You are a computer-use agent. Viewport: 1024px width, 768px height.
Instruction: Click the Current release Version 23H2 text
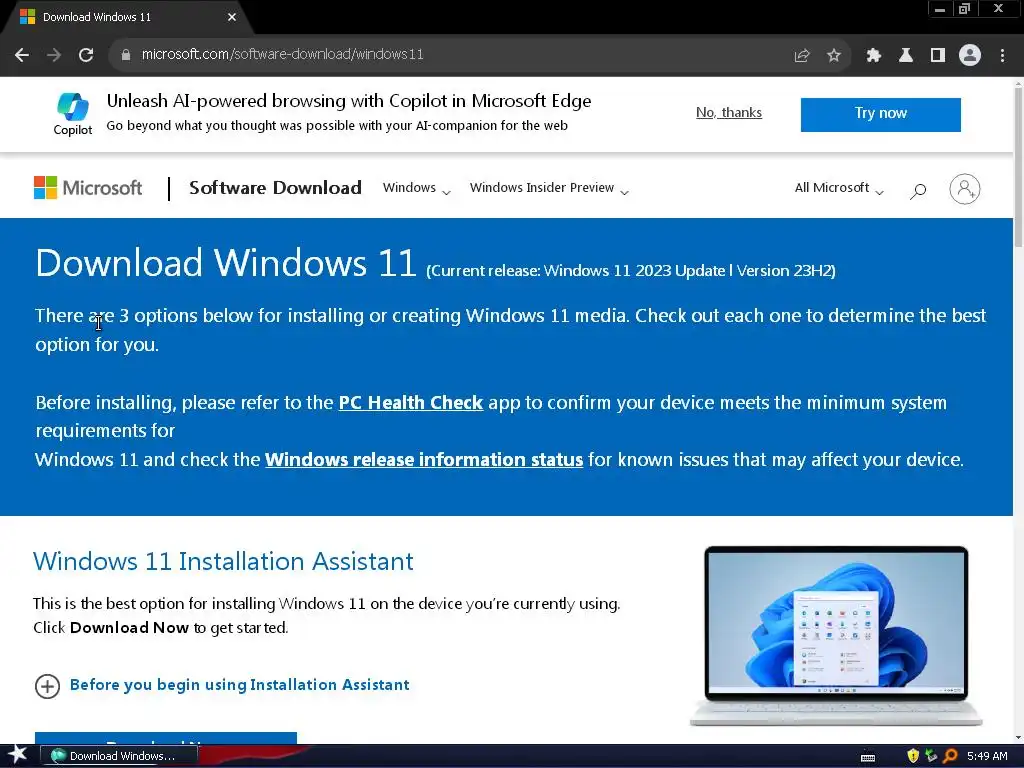[x=631, y=271]
